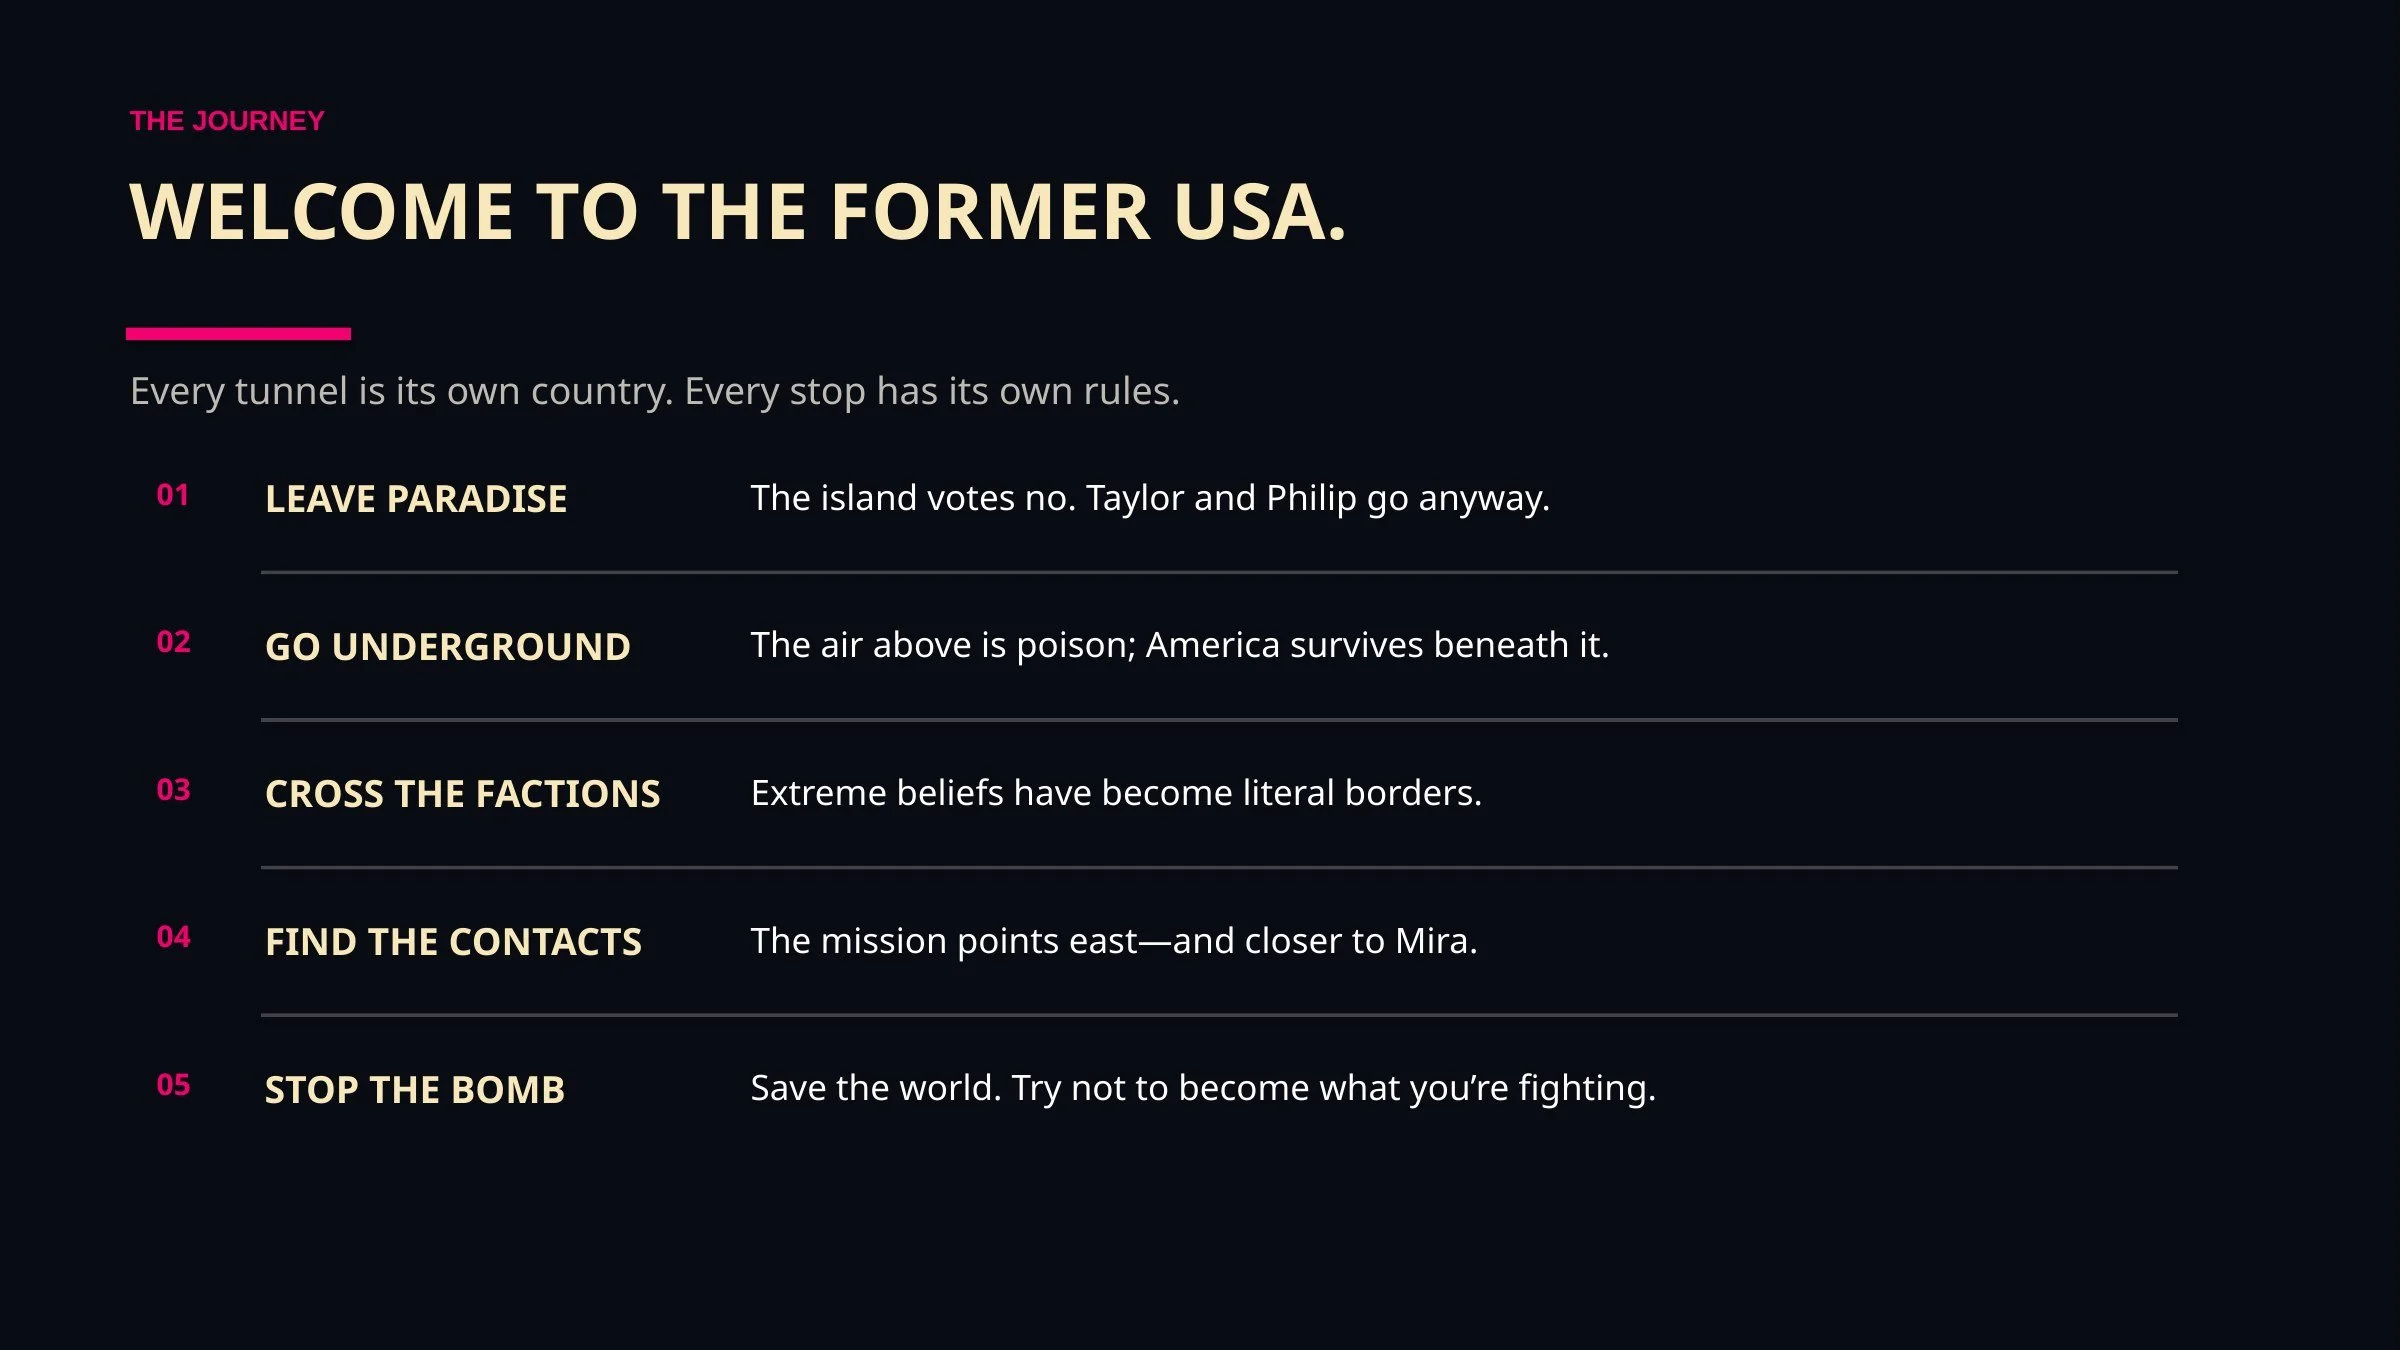Select the 'FIND THE CONTACTS' step title
2401x1350 pixels.
pyautogui.click(x=453, y=942)
